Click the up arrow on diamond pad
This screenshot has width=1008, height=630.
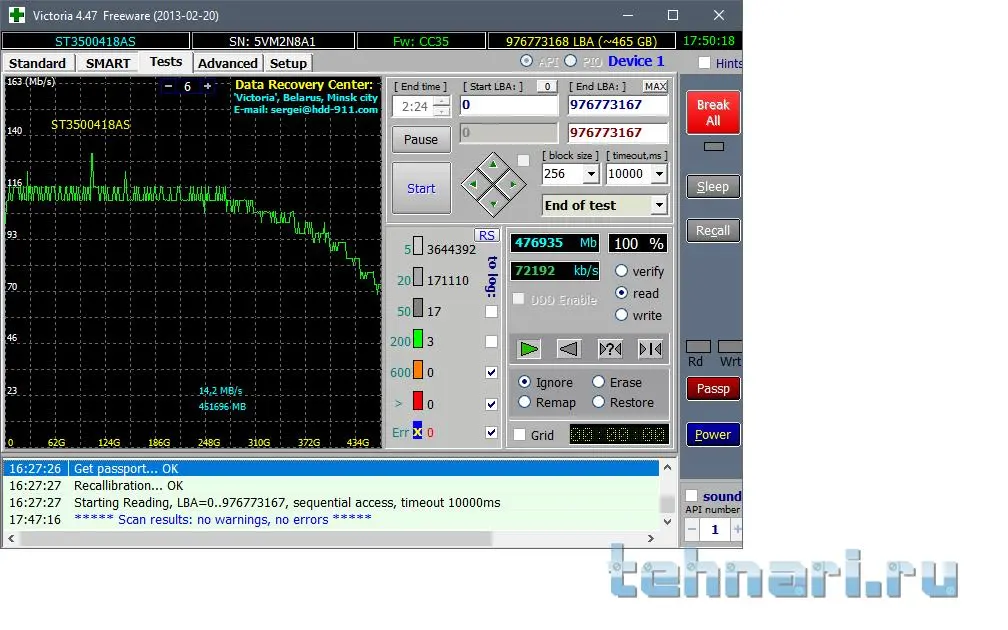493,165
